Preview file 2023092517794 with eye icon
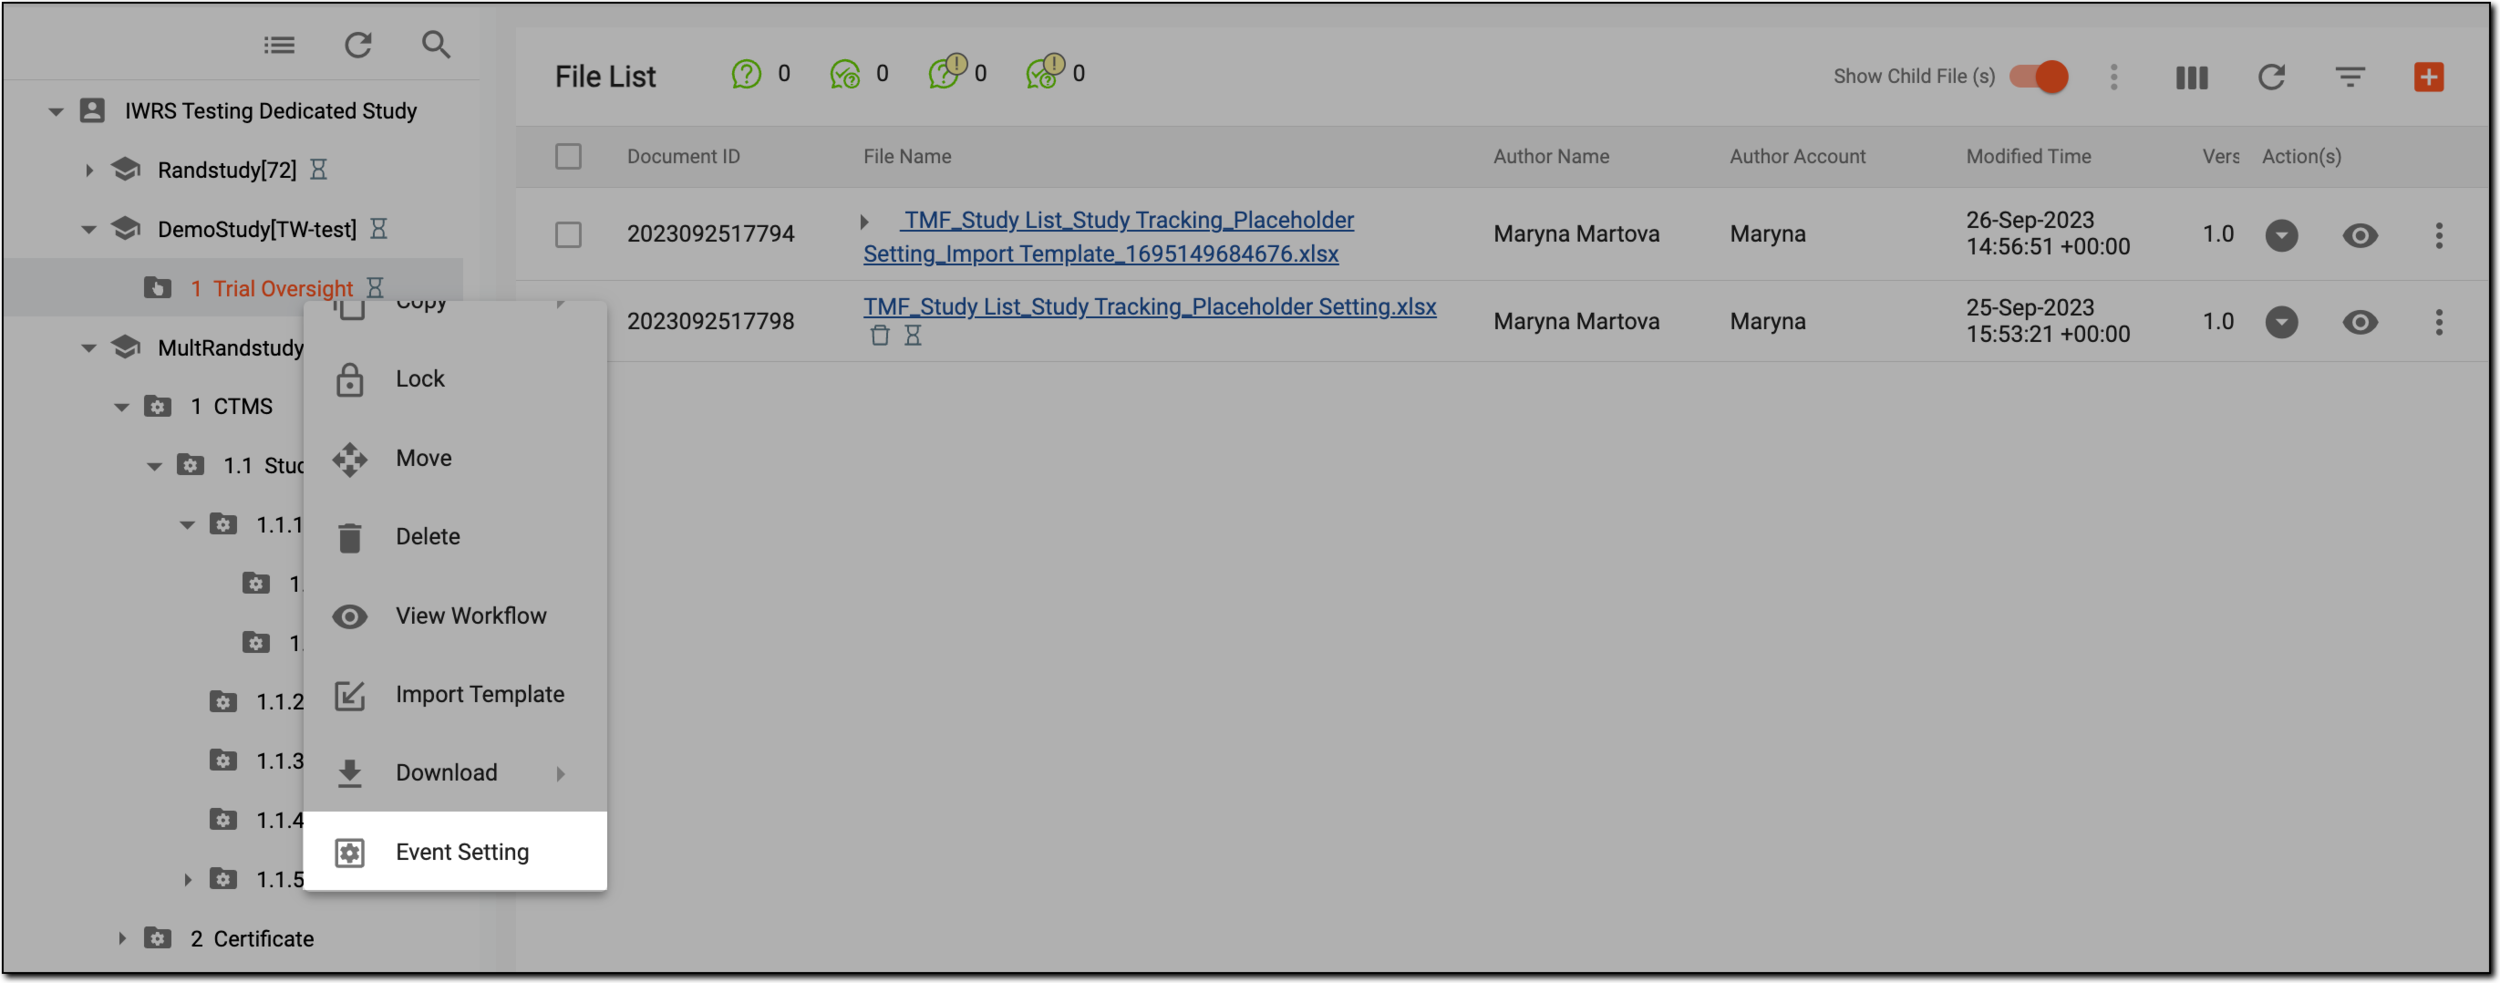The width and height of the screenshot is (2500, 983). click(2360, 235)
